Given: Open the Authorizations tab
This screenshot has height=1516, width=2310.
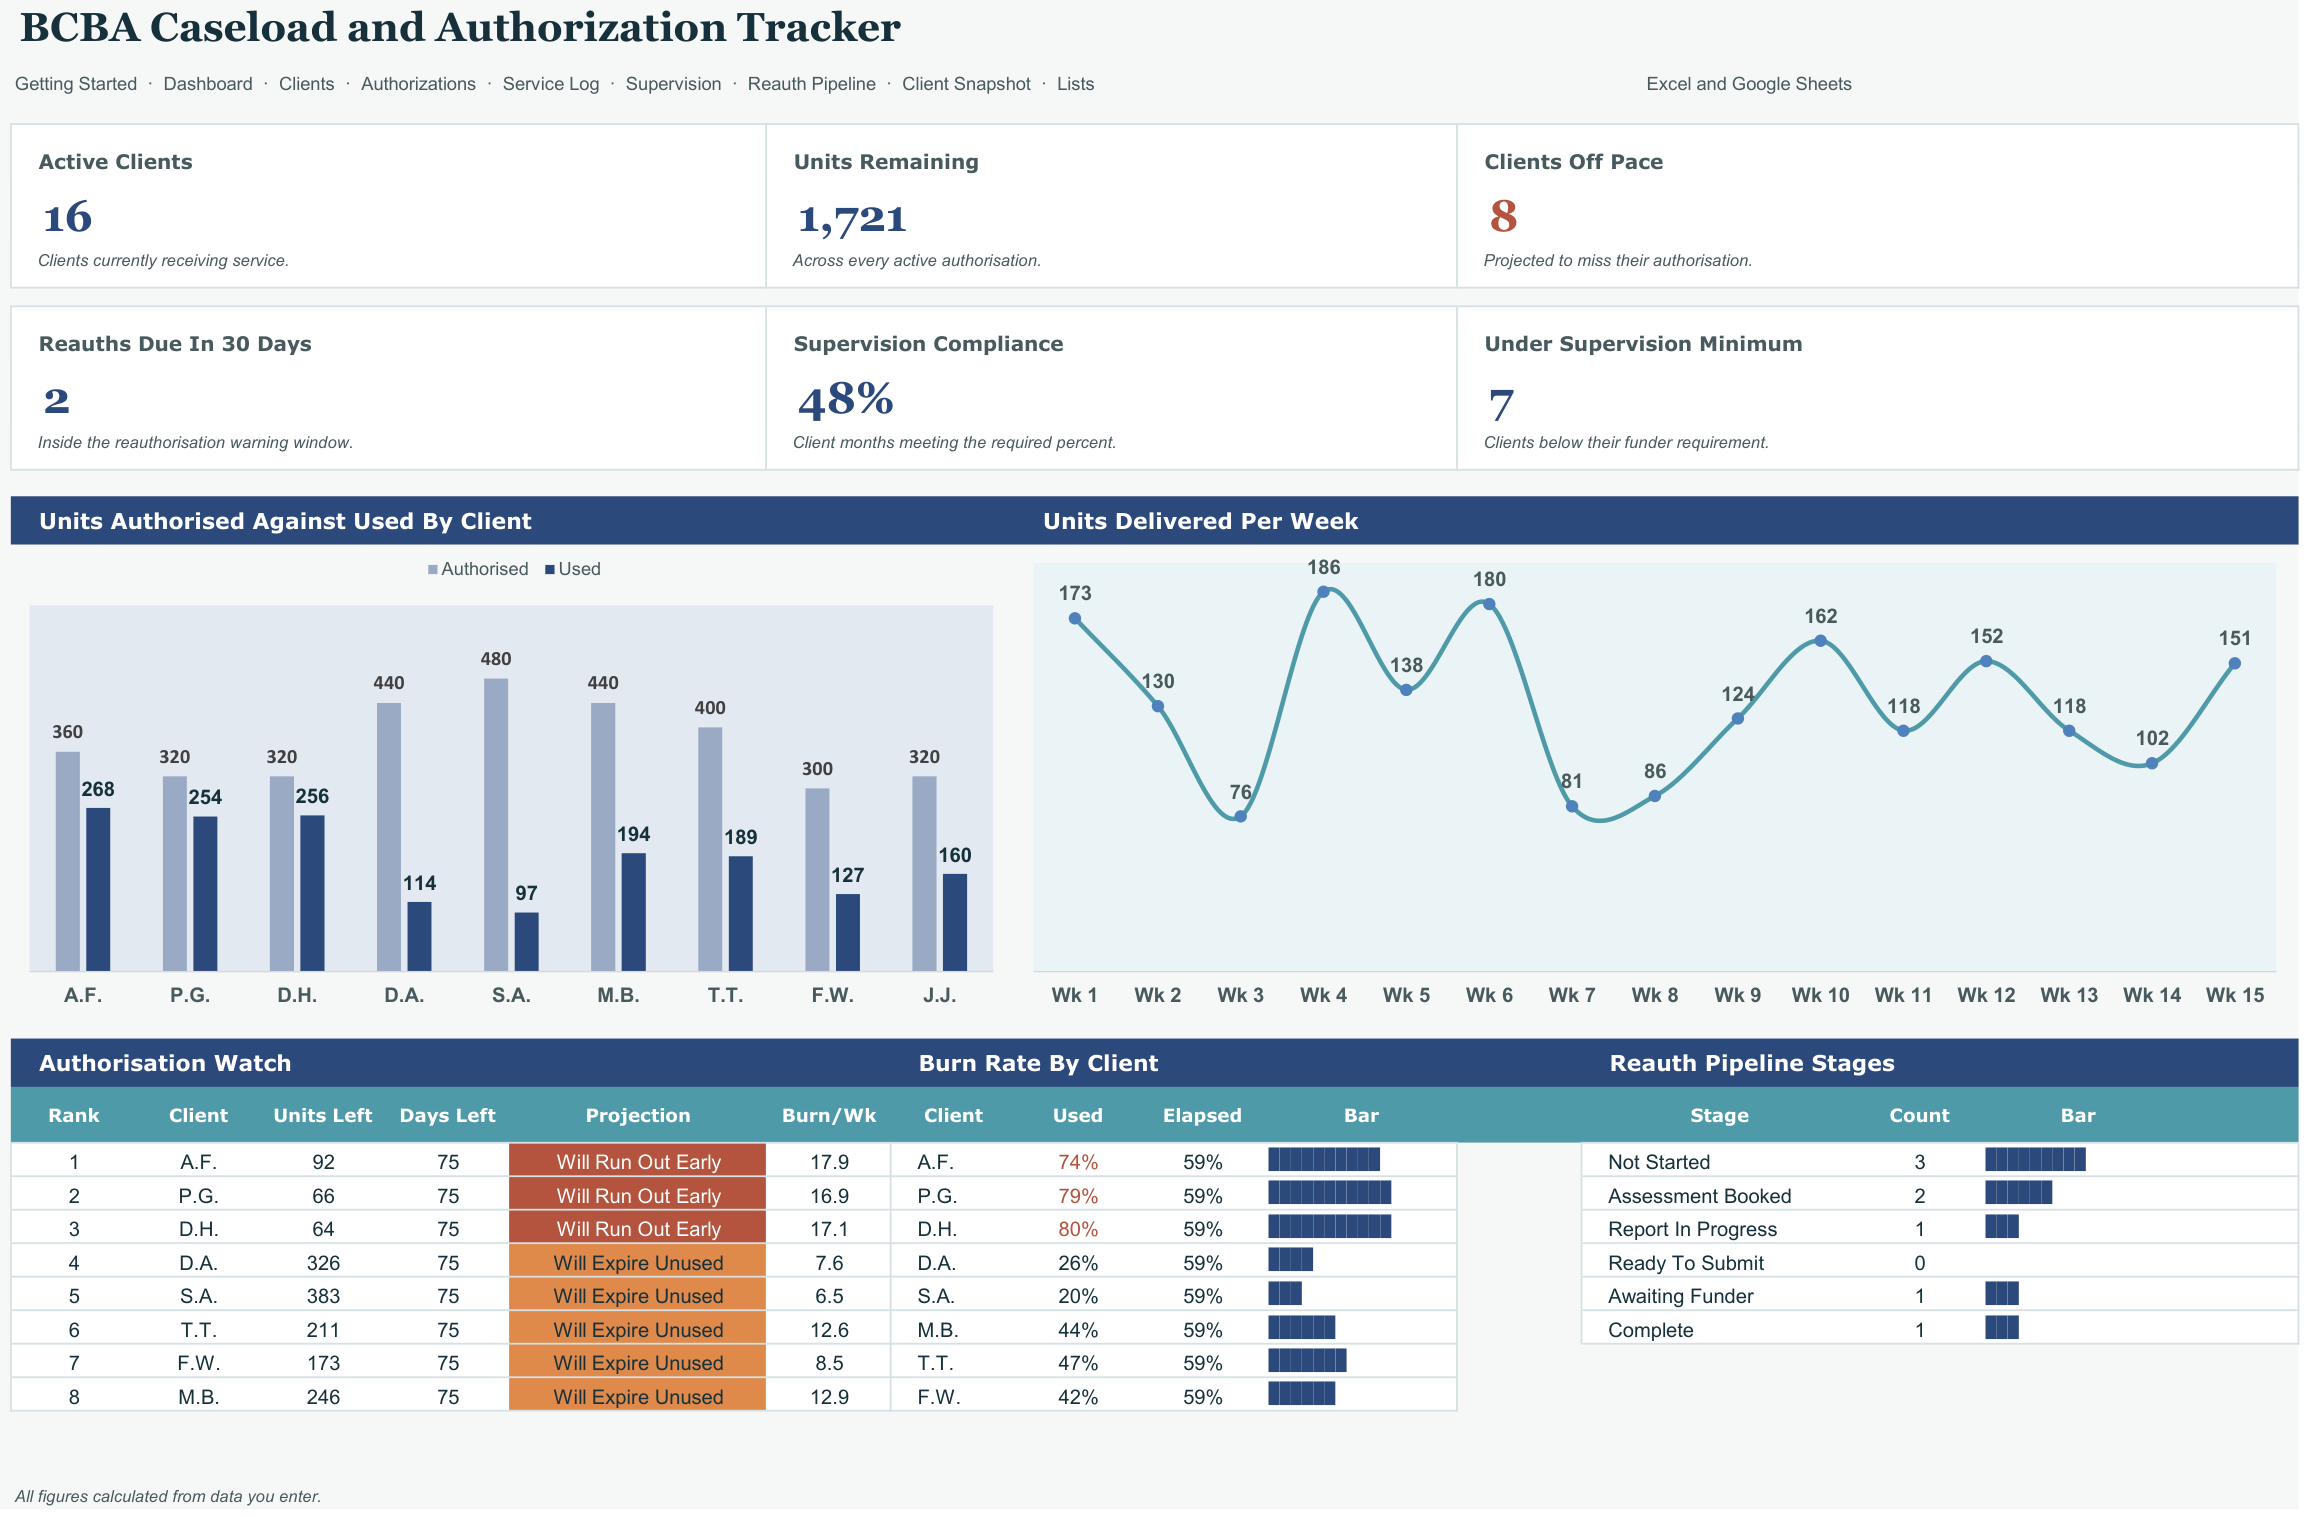Looking at the screenshot, I should pyautogui.click(x=418, y=84).
